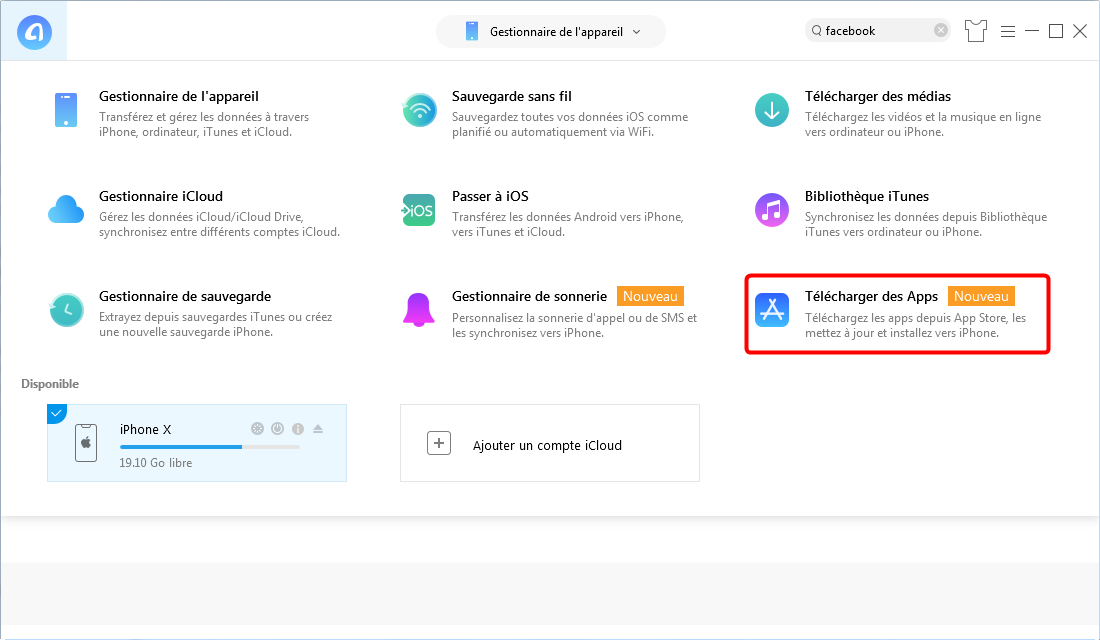Click the iPhone X storage bar

(x=209, y=447)
